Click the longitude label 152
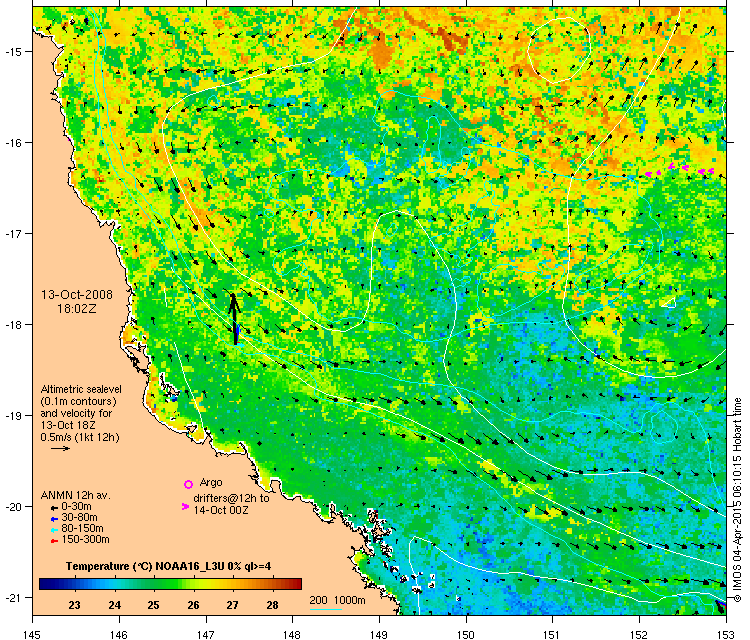 coord(640,634)
